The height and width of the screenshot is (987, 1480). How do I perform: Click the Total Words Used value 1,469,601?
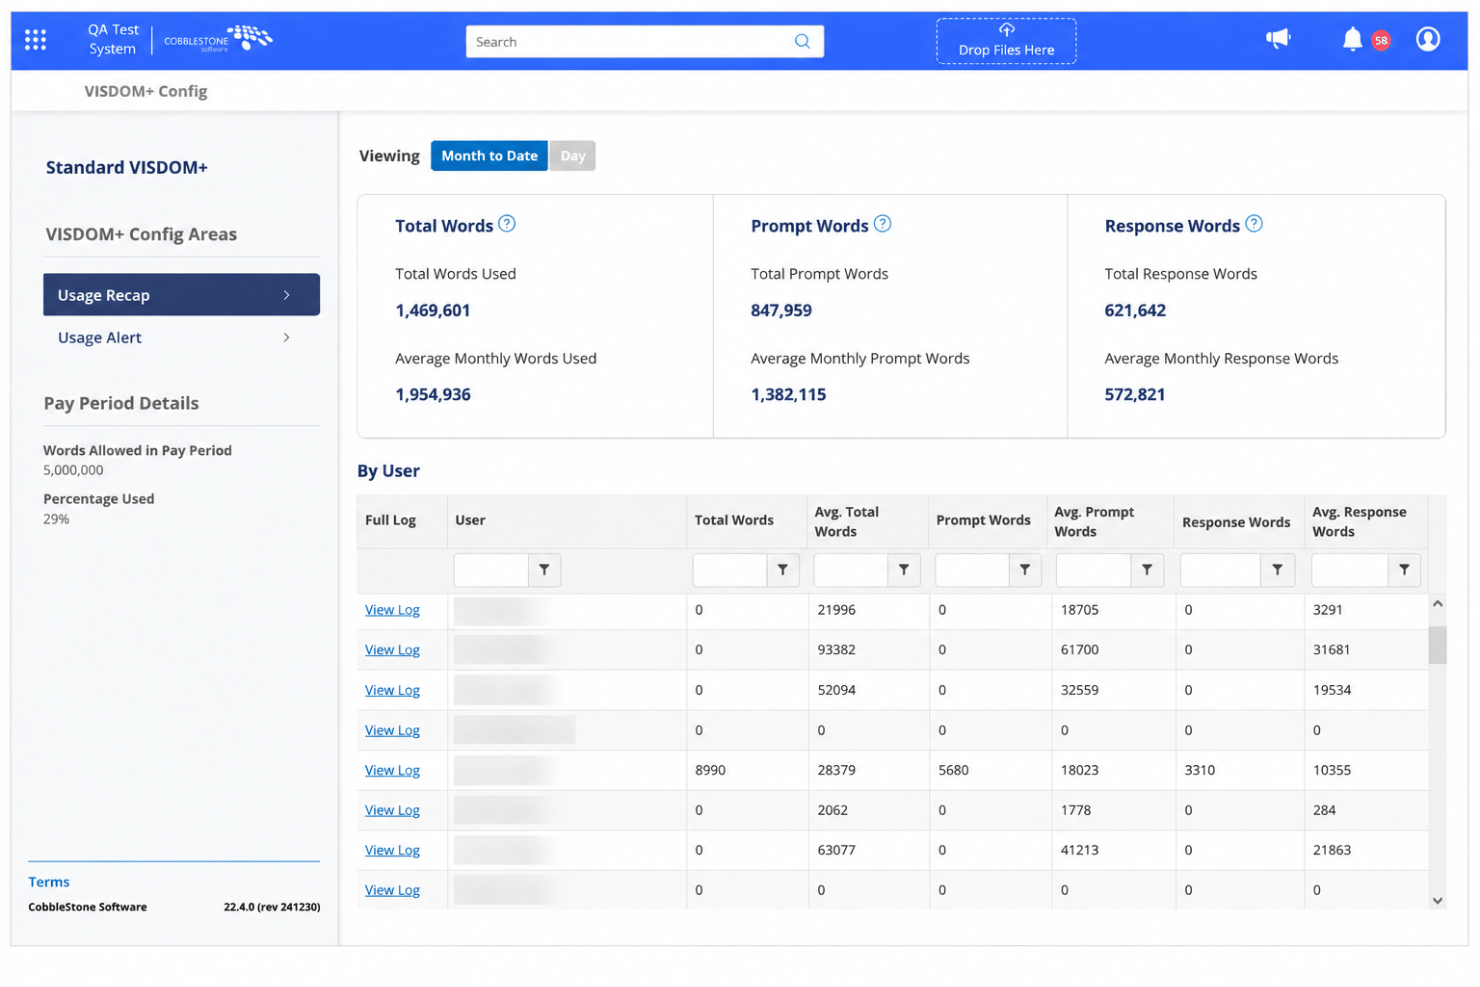coord(432,310)
